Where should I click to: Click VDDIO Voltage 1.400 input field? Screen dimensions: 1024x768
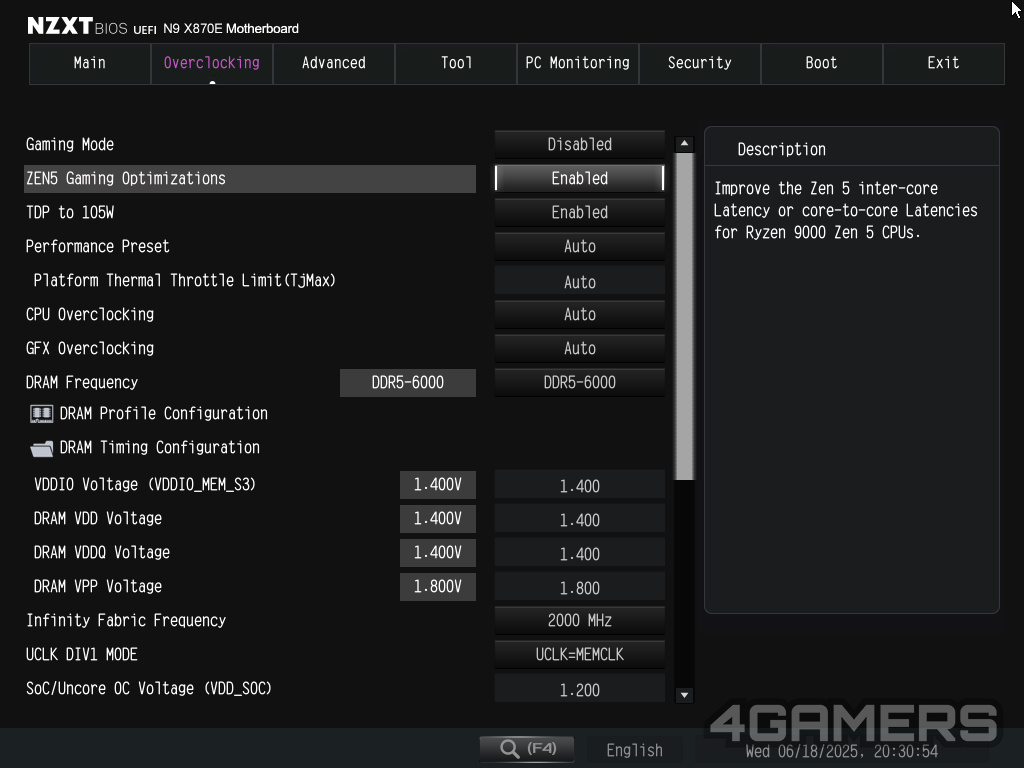point(580,485)
